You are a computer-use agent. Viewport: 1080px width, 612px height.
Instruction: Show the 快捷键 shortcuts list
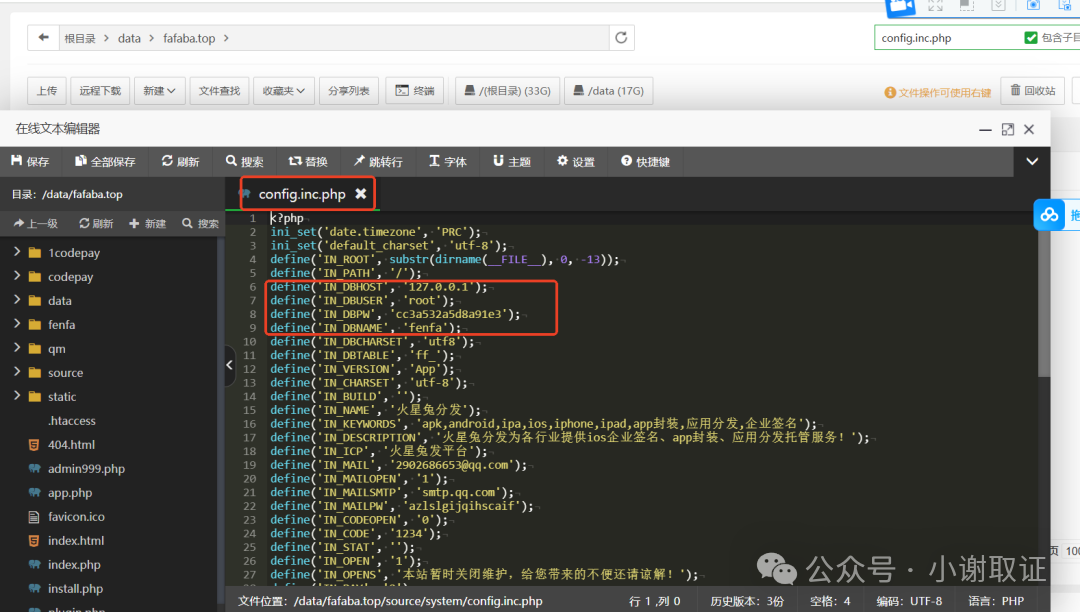point(645,162)
